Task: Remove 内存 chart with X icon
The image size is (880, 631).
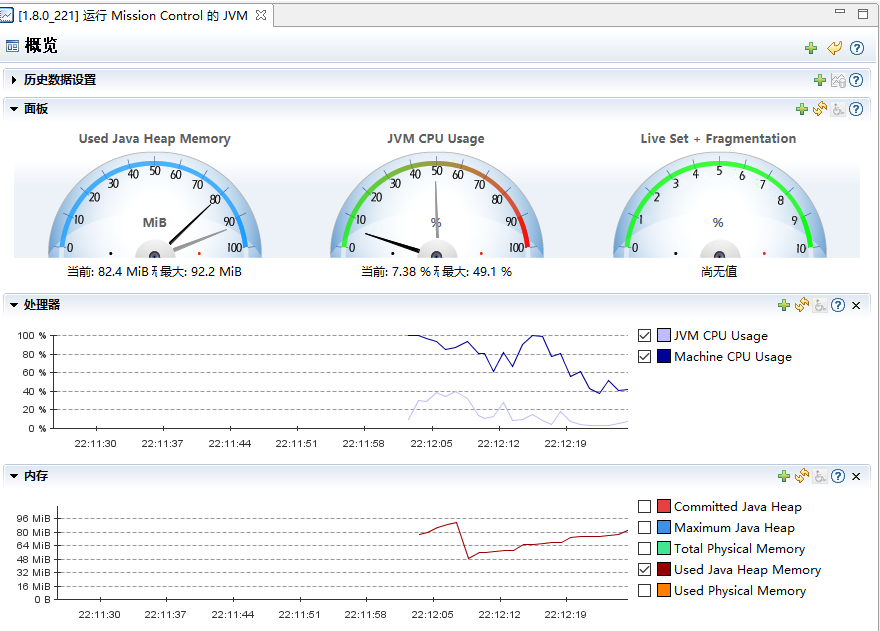Action: [856, 477]
